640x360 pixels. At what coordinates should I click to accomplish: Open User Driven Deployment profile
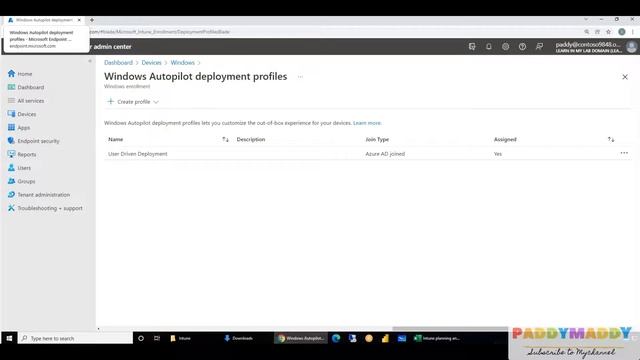[x=138, y=154]
